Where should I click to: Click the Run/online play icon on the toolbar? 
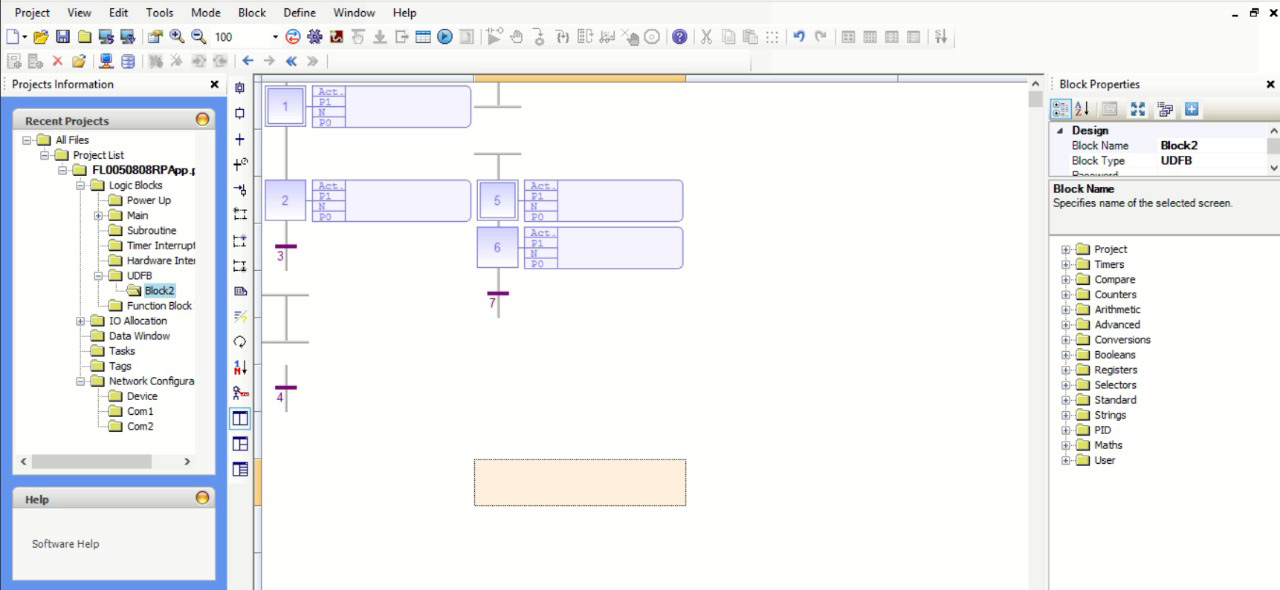(x=445, y=37)
